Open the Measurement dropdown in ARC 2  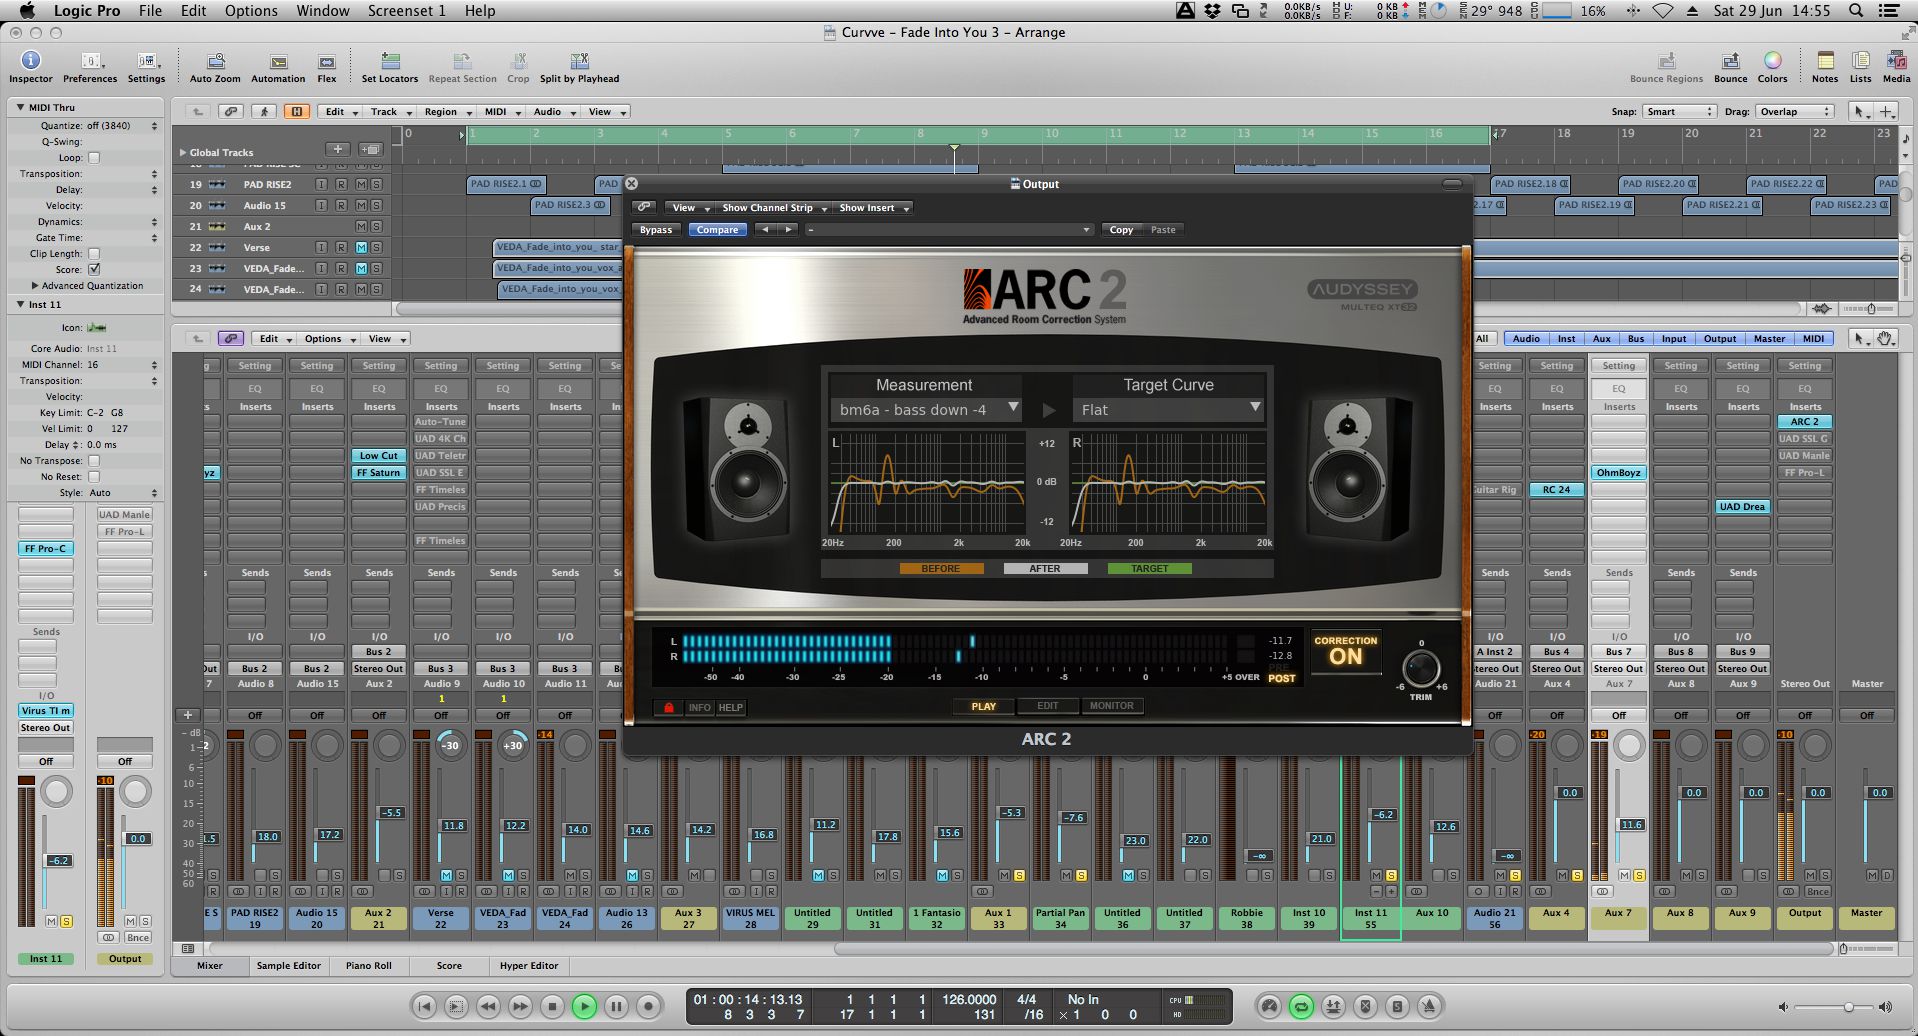926,409
